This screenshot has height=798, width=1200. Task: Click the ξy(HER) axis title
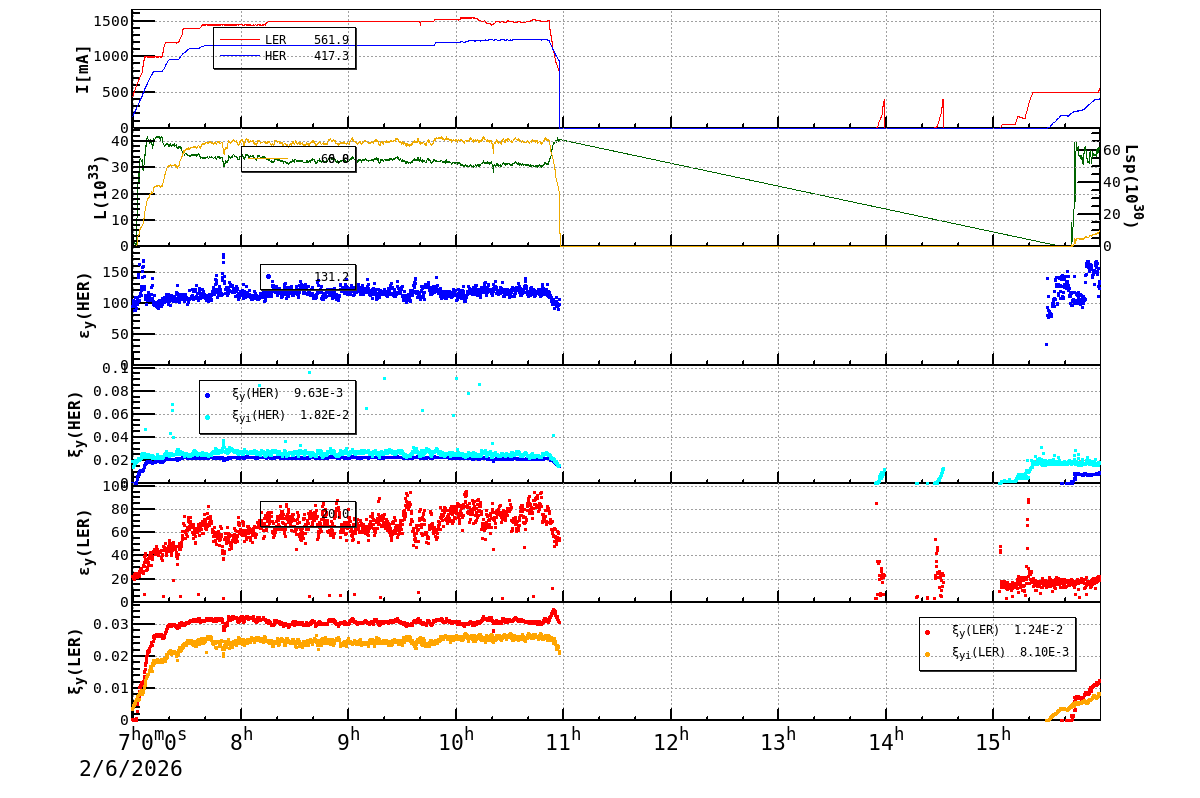click(78, 424)
